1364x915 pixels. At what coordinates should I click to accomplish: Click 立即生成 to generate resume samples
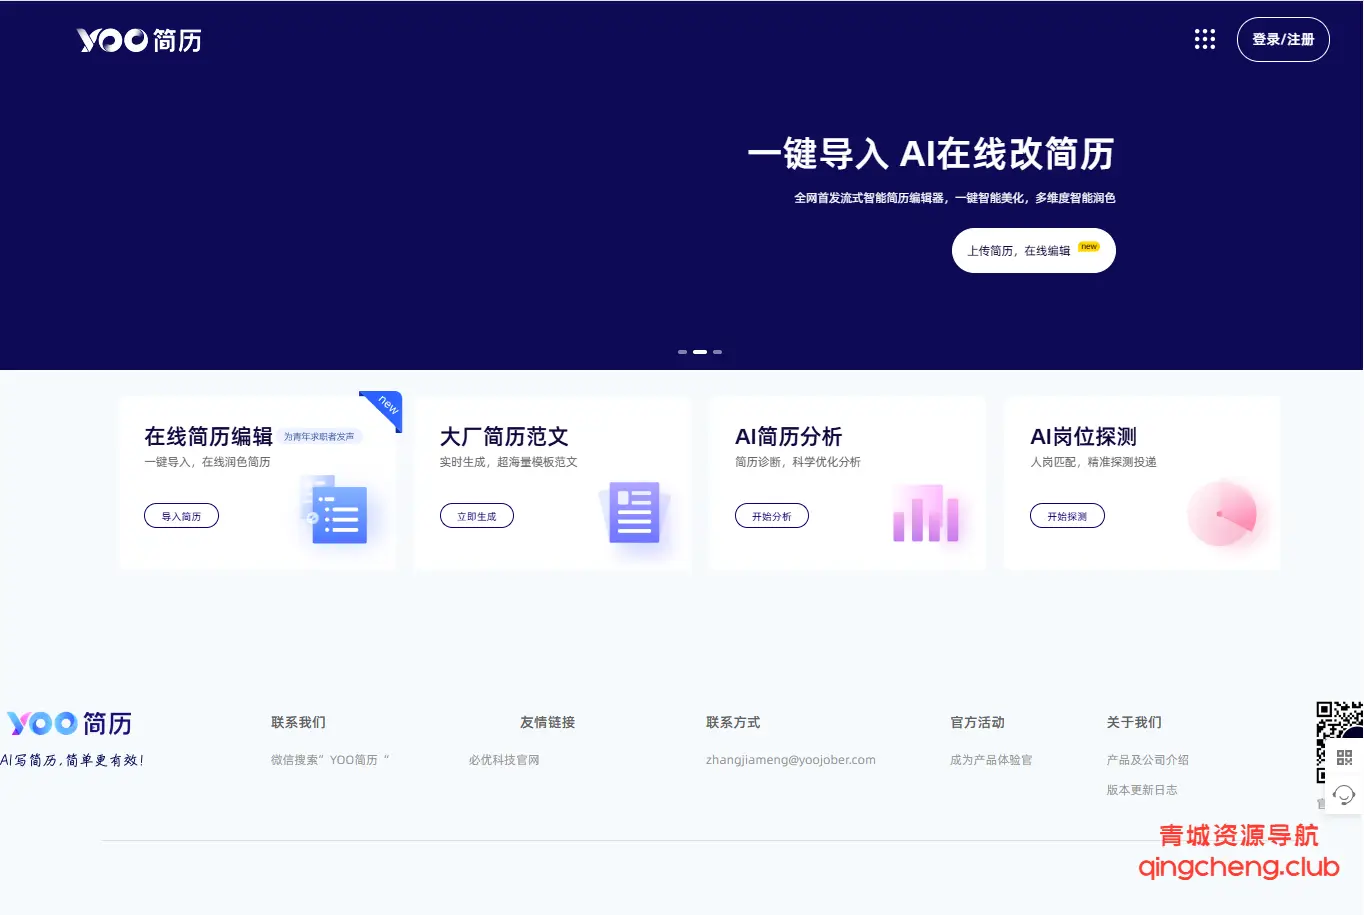[x=476, y=515]
